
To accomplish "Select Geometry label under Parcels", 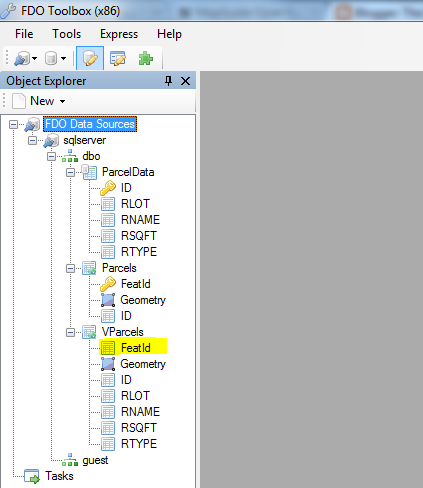I will click(x=143, y=300).
